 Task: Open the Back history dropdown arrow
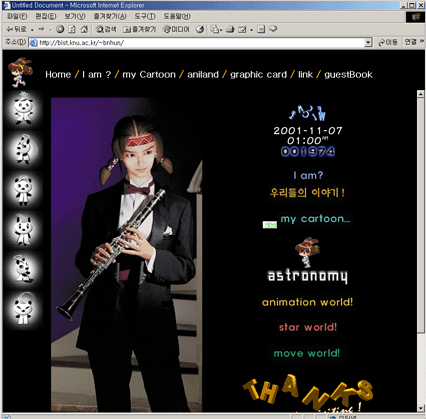(x=32, y=30)
